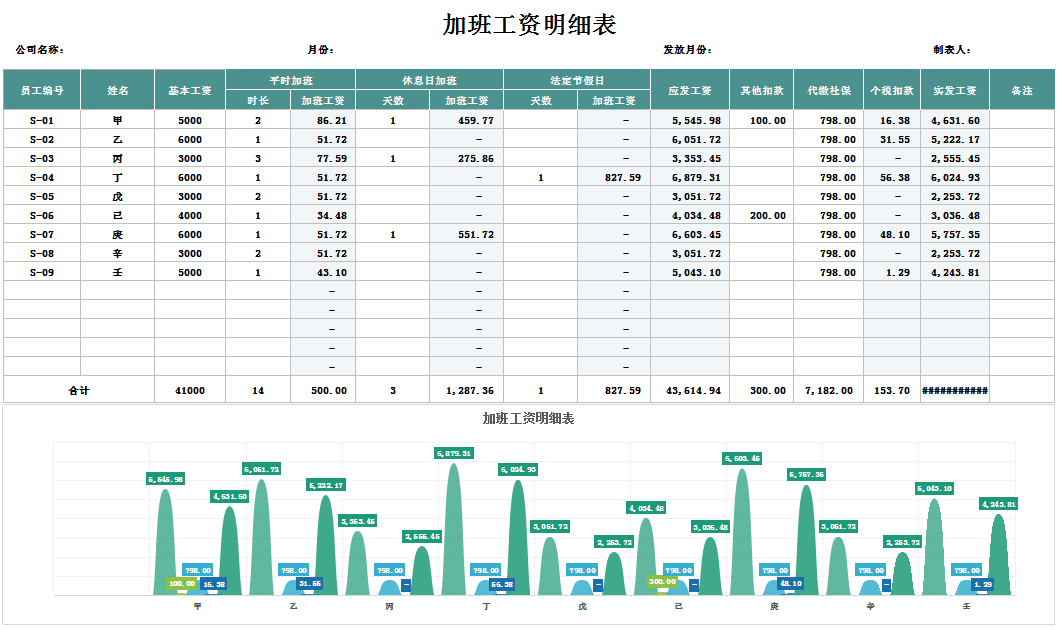The width and height of the screenshot is (1063, 630).
Task: Select the 其他扣款 header cell
Action: 761,90
